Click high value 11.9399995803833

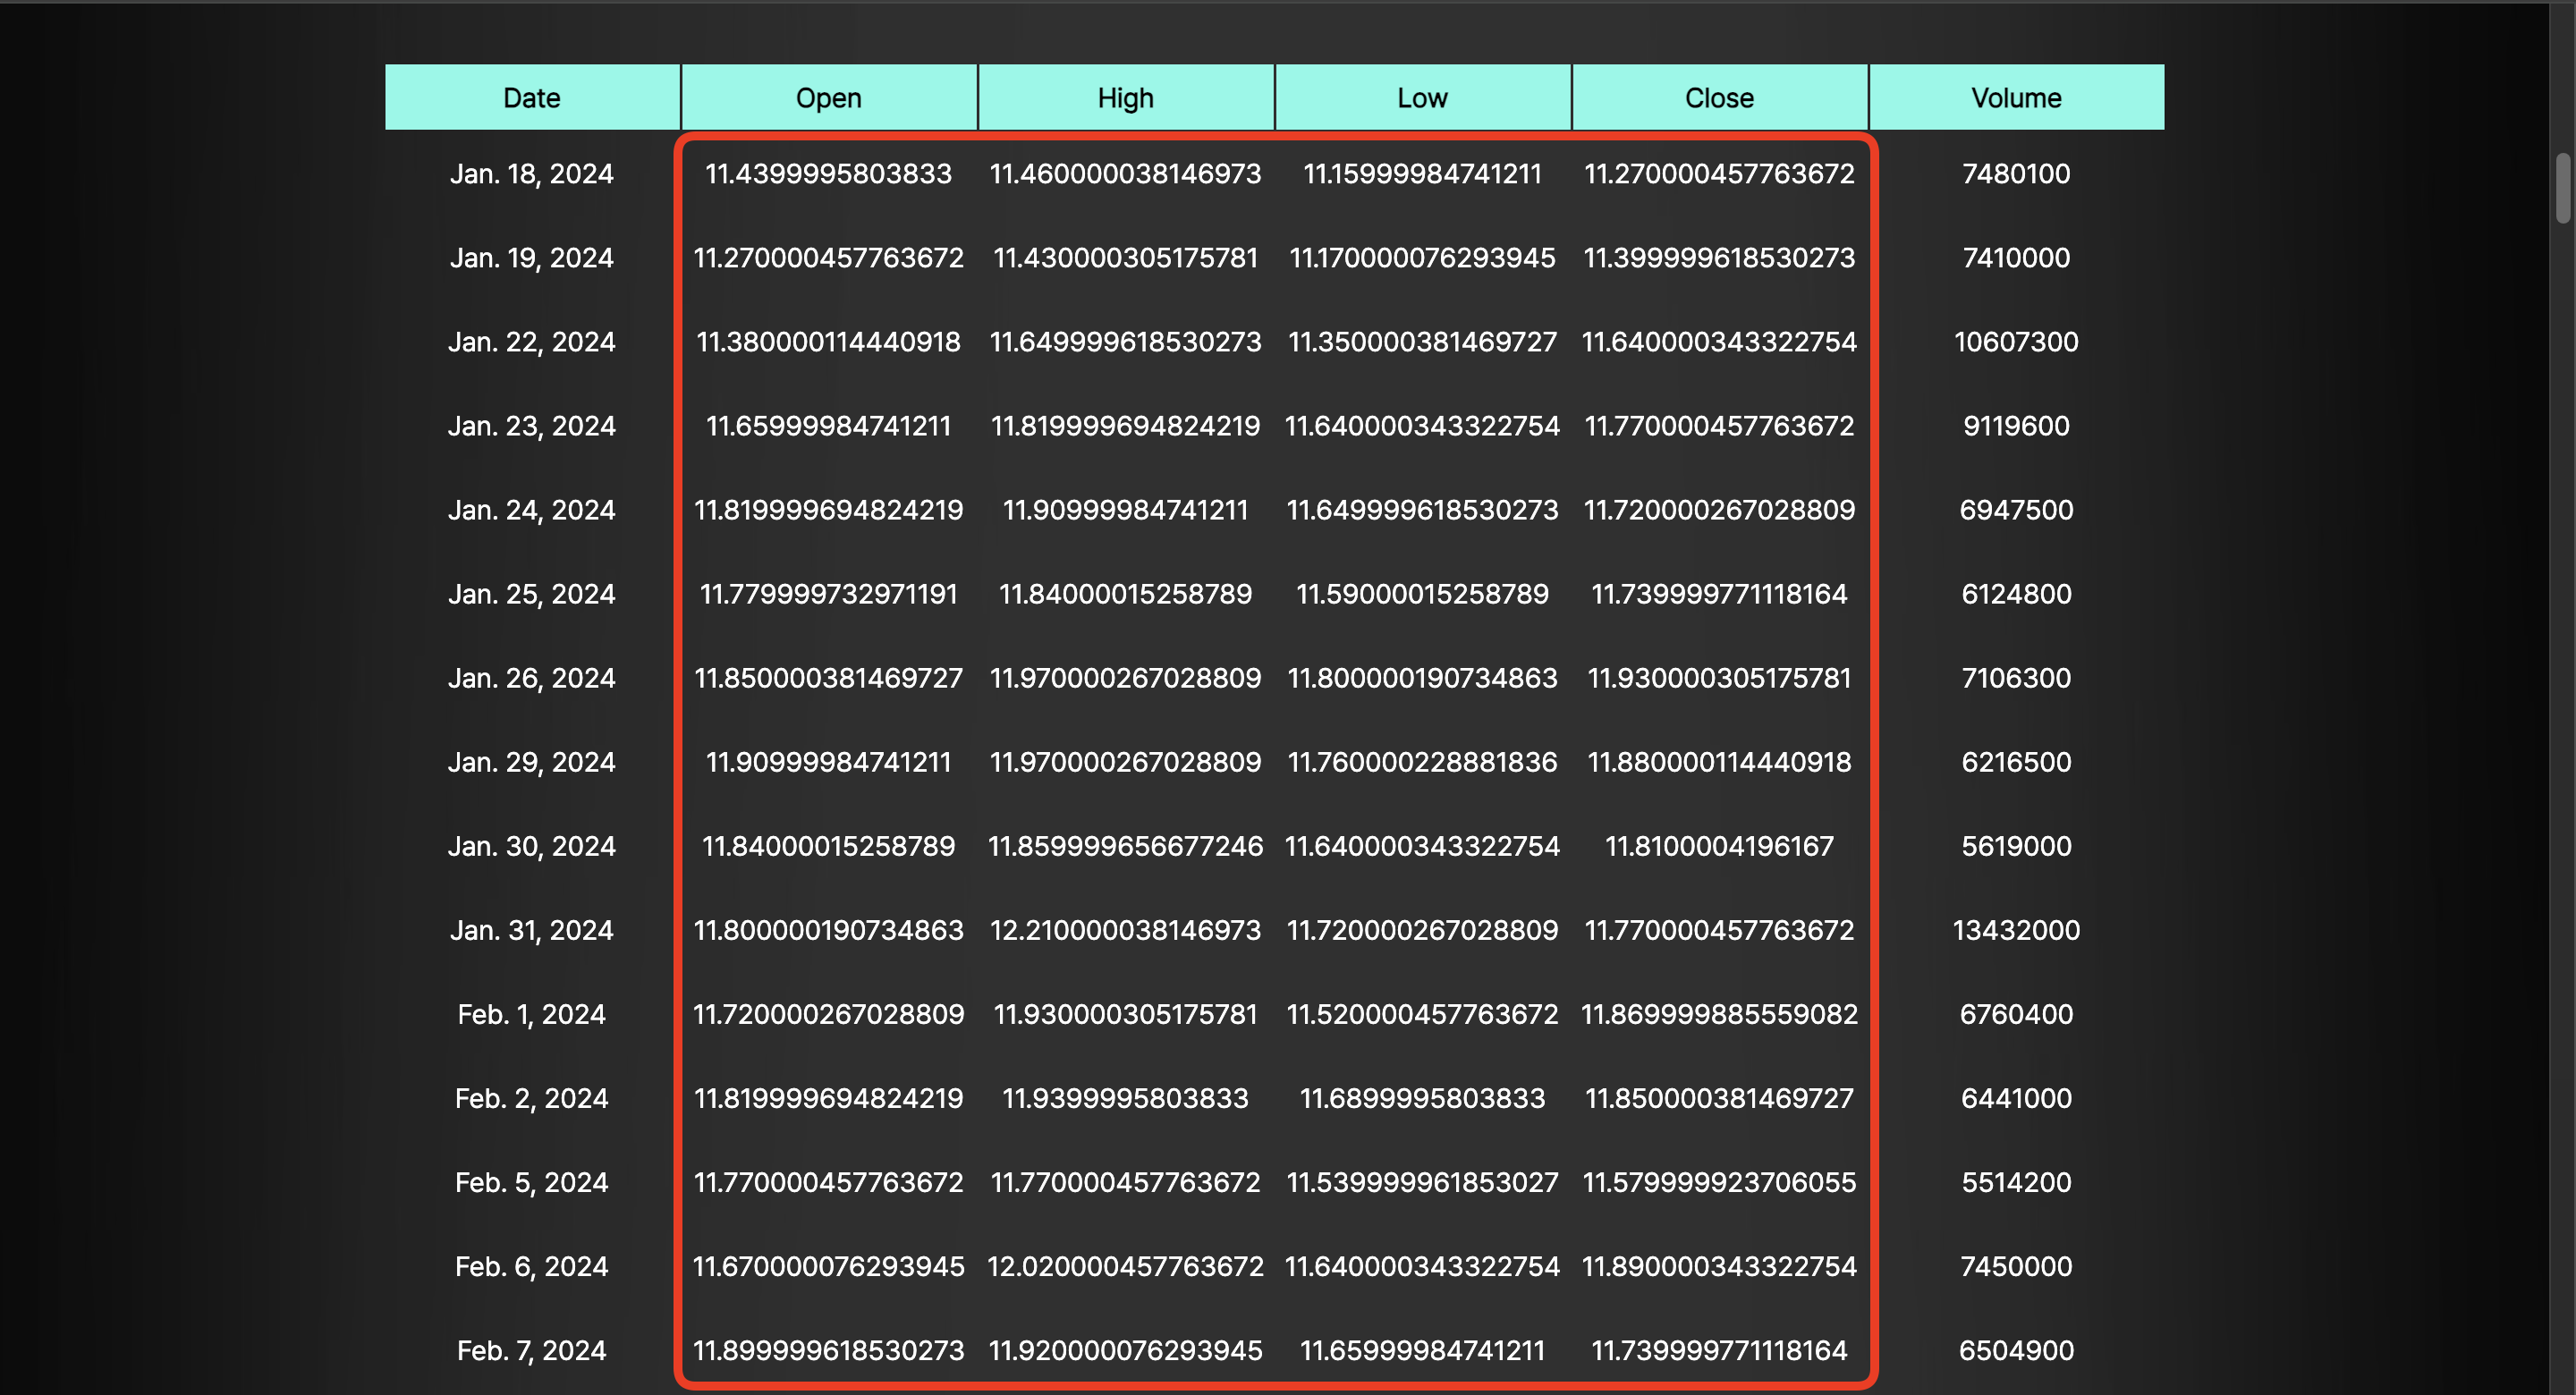[1126, 1098]
